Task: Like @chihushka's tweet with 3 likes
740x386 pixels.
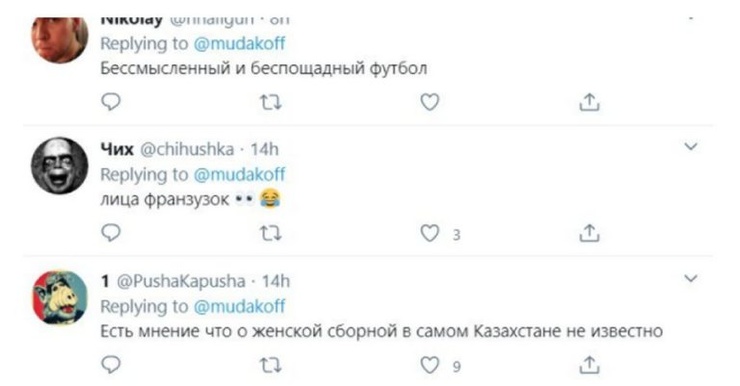Action: (x=430, y=233)
